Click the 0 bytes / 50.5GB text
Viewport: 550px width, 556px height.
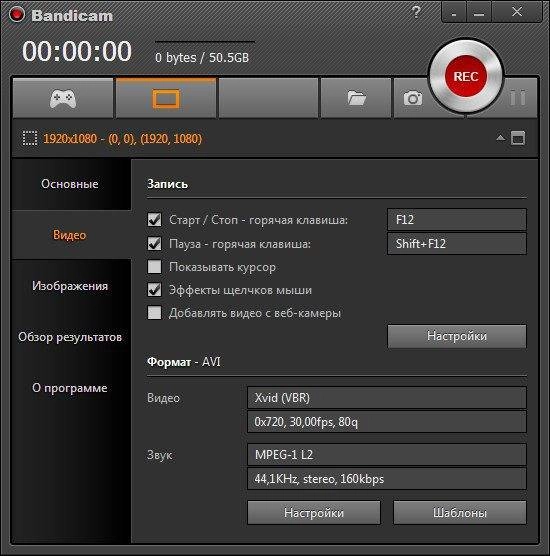[x=202, y=57]
